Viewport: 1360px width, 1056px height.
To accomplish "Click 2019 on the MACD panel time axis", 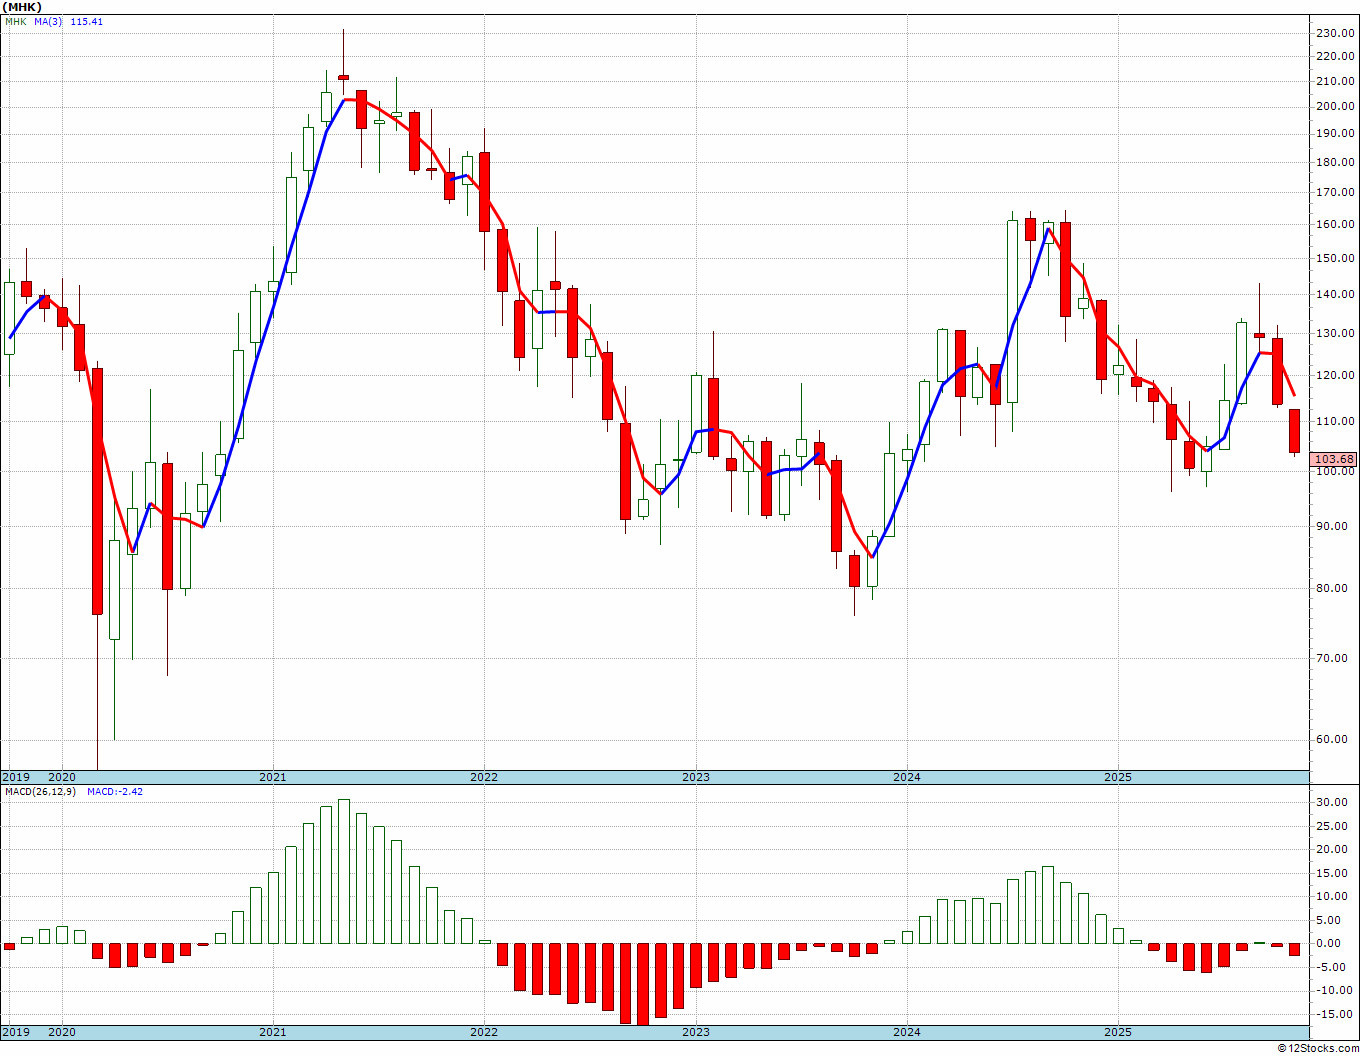I will pos(15,1033).
